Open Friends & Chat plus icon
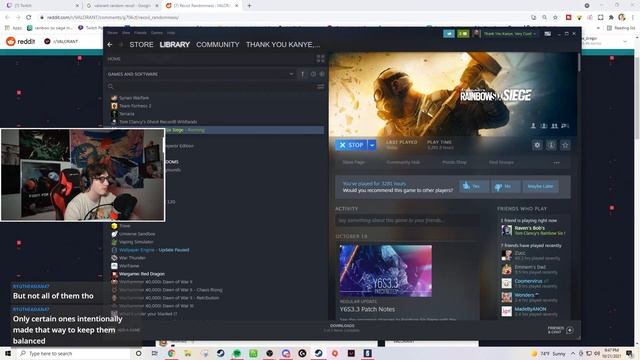This screenshot has width=640, height=360. click(570, 330)
